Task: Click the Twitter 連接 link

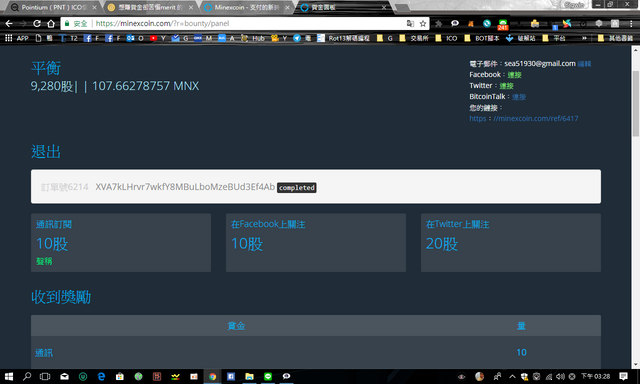Action: pos(507,86)
